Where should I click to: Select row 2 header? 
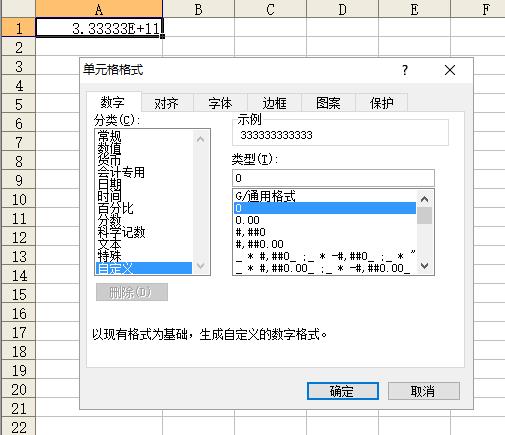click(19, 47)
